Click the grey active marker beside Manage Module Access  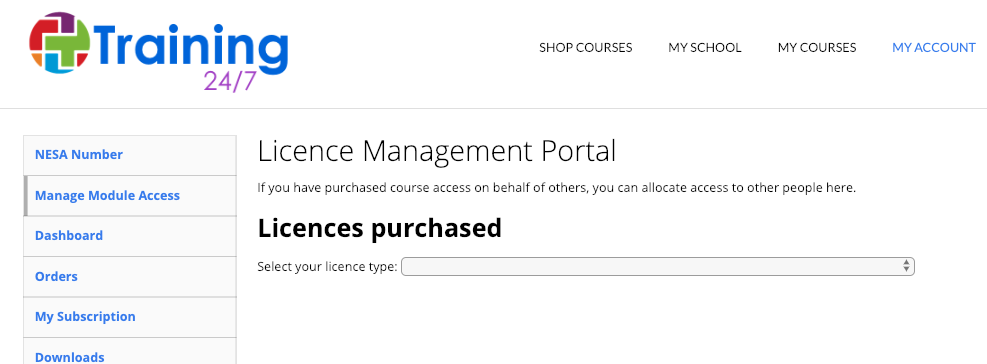coord(25,196)
